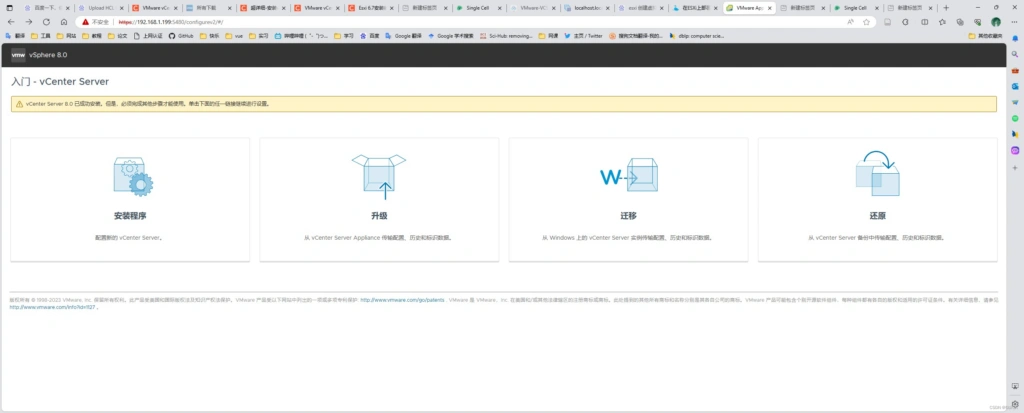Open the vmware.com/info?id=1127 link
The height and width of the screenshot is (413, 1024).
pos(54,306)
